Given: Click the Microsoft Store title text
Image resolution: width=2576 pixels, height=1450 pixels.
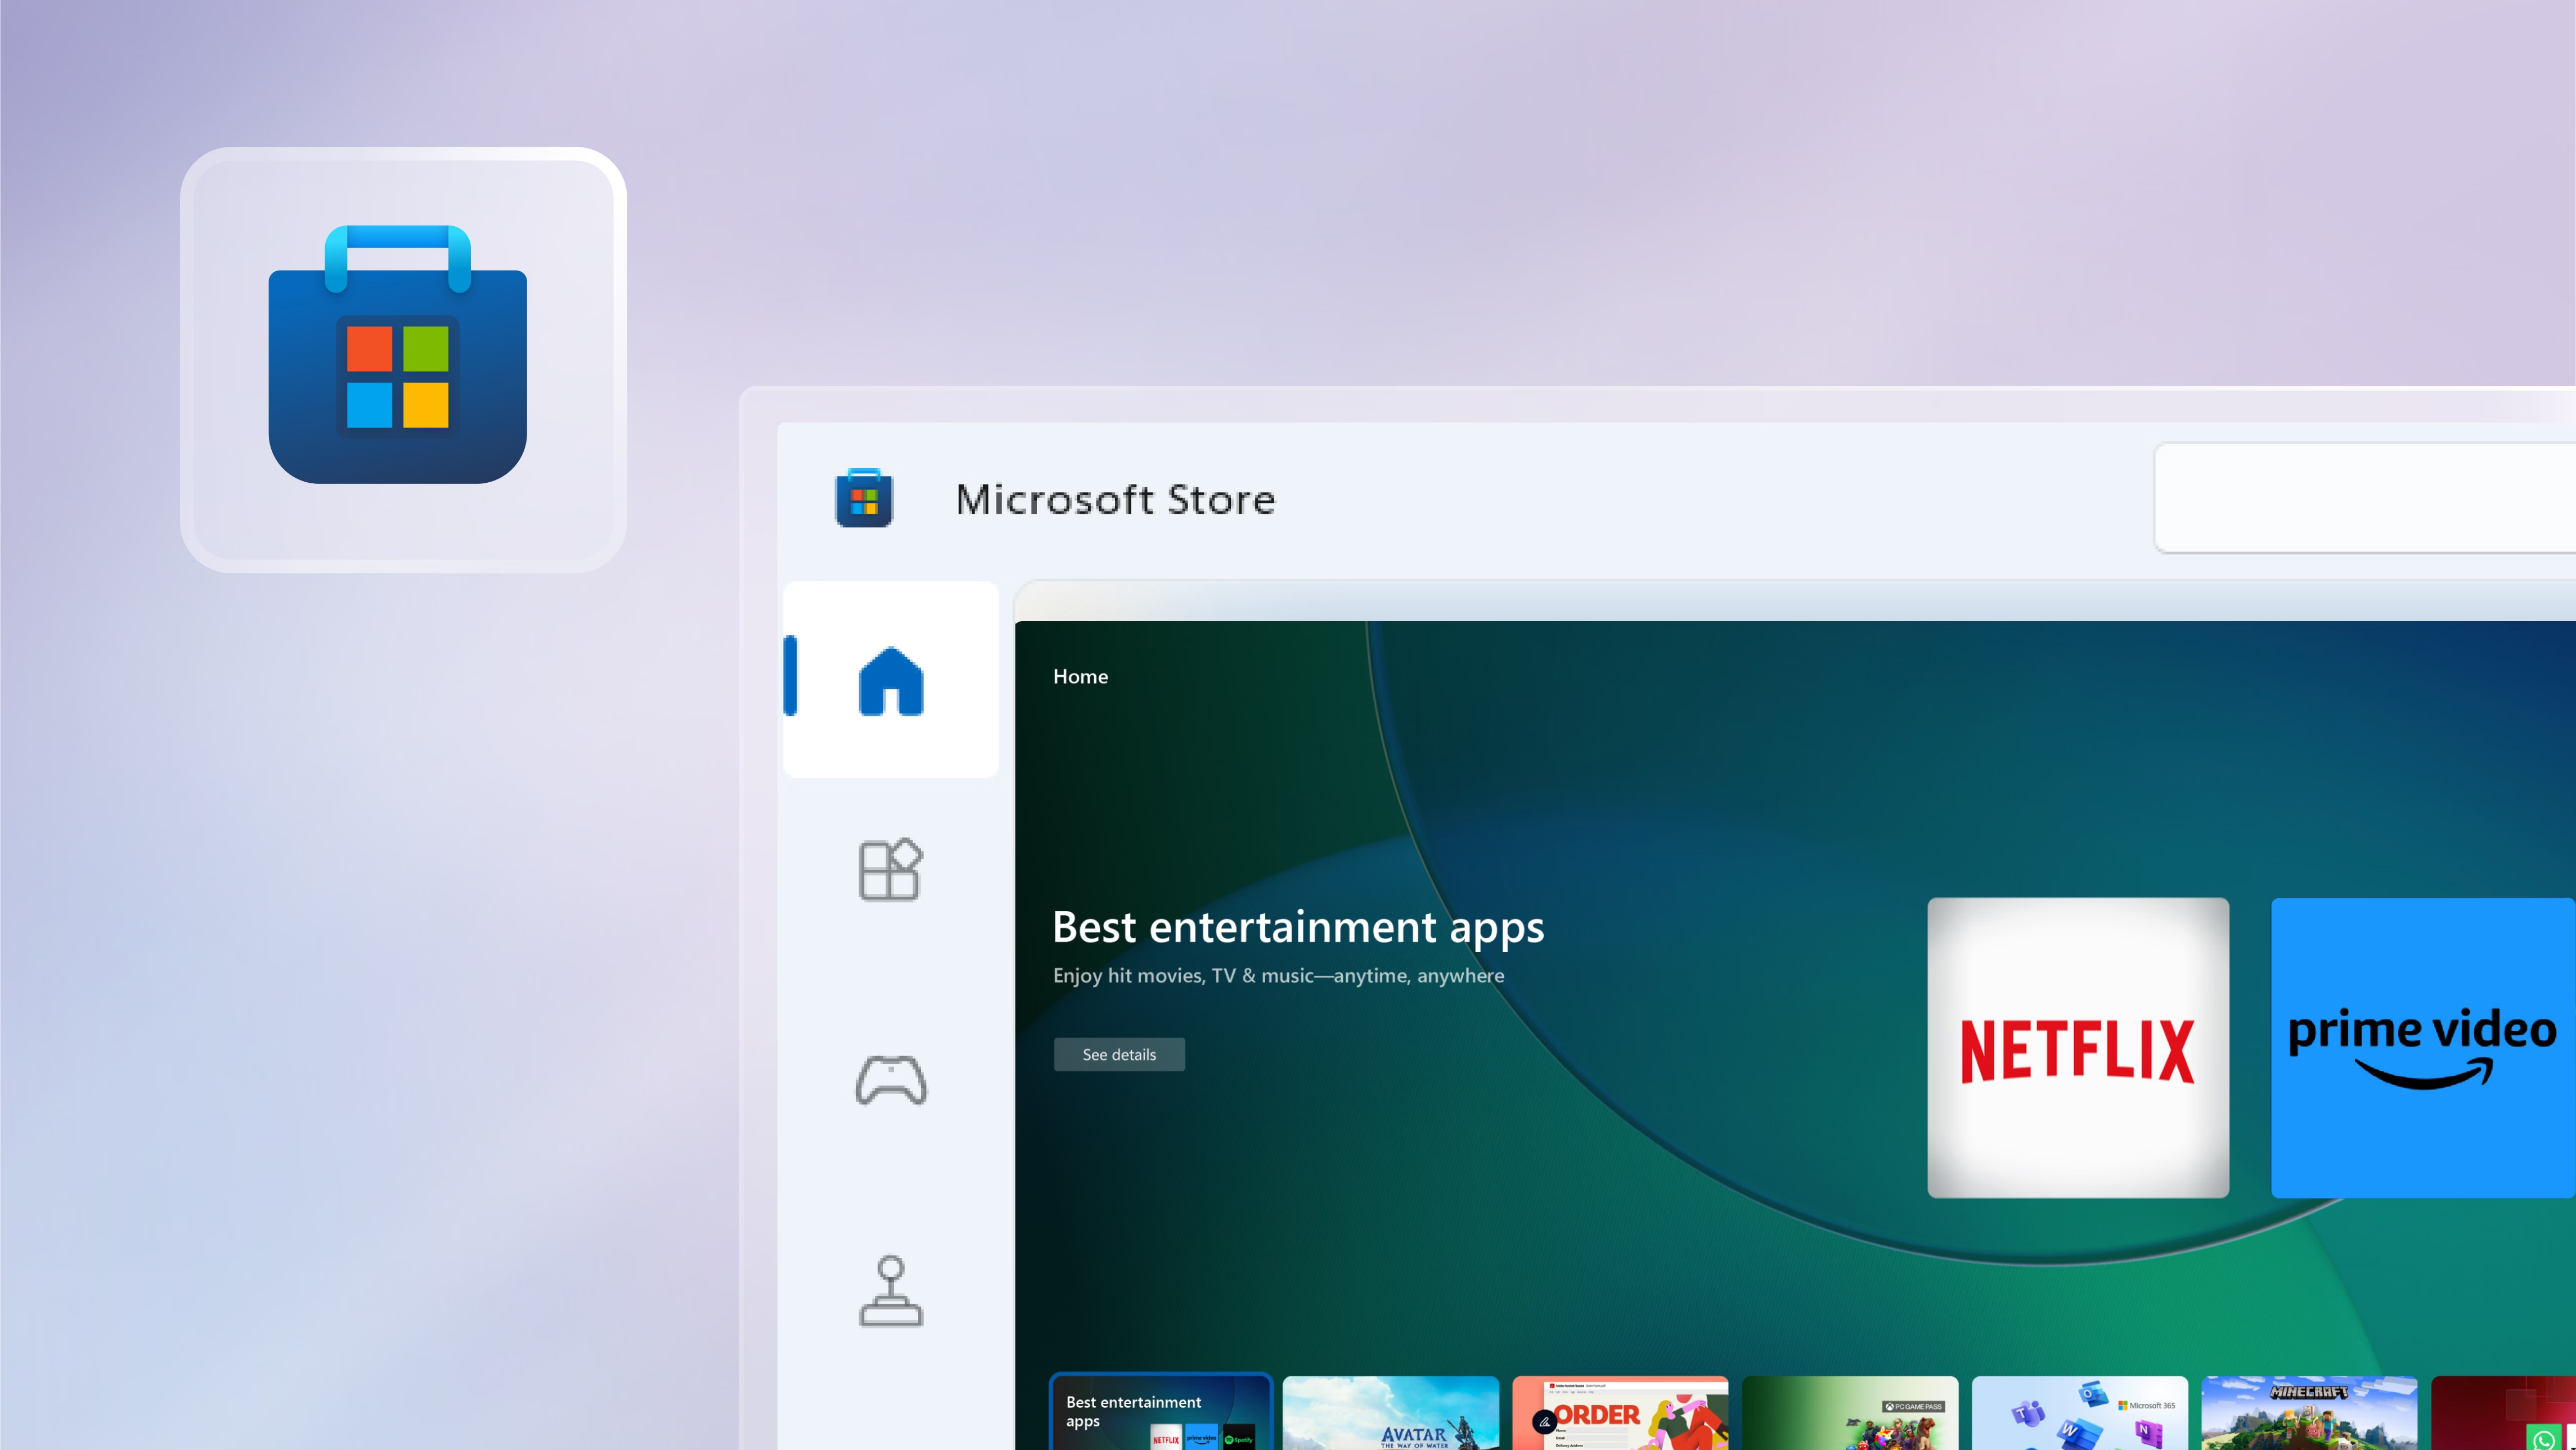Looking at the screenshot, I should tap(1115, 499).
